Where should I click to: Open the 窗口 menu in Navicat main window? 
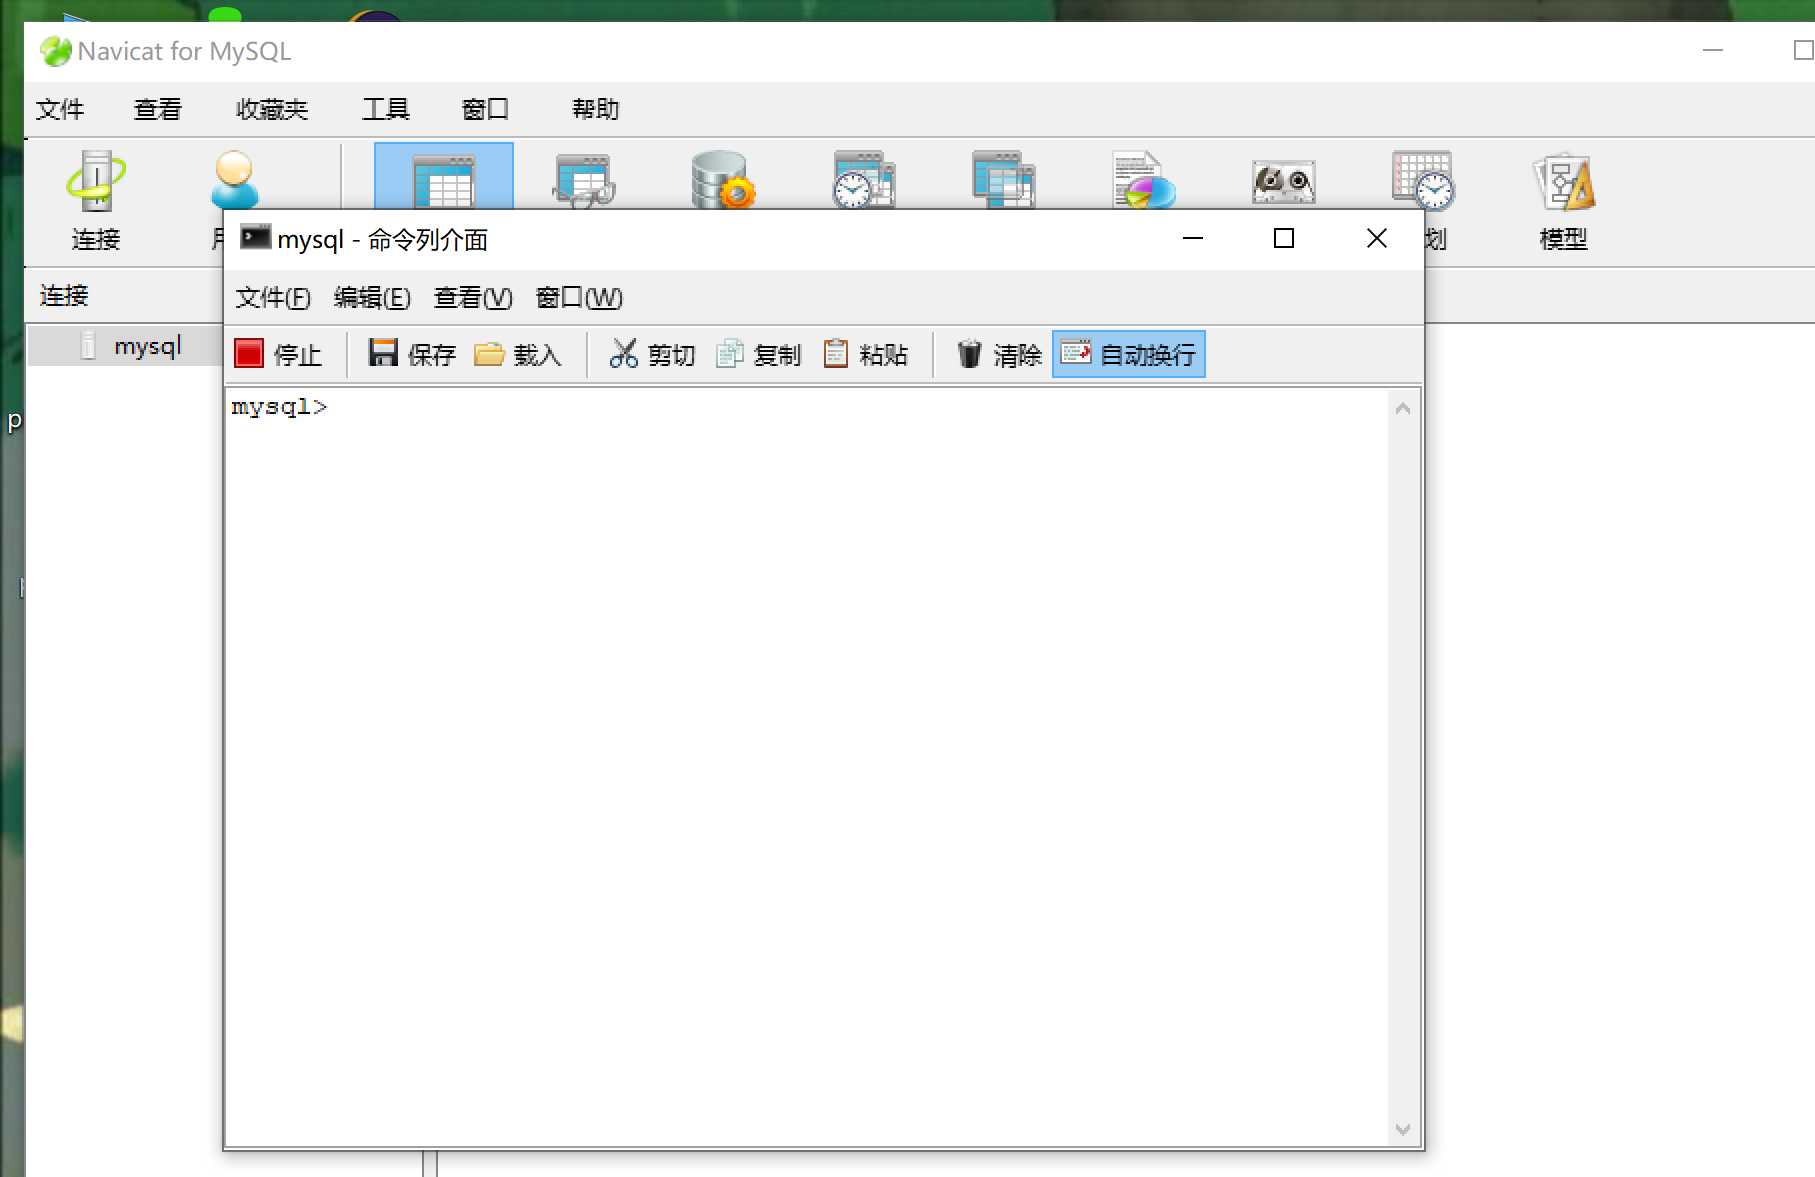485,109
